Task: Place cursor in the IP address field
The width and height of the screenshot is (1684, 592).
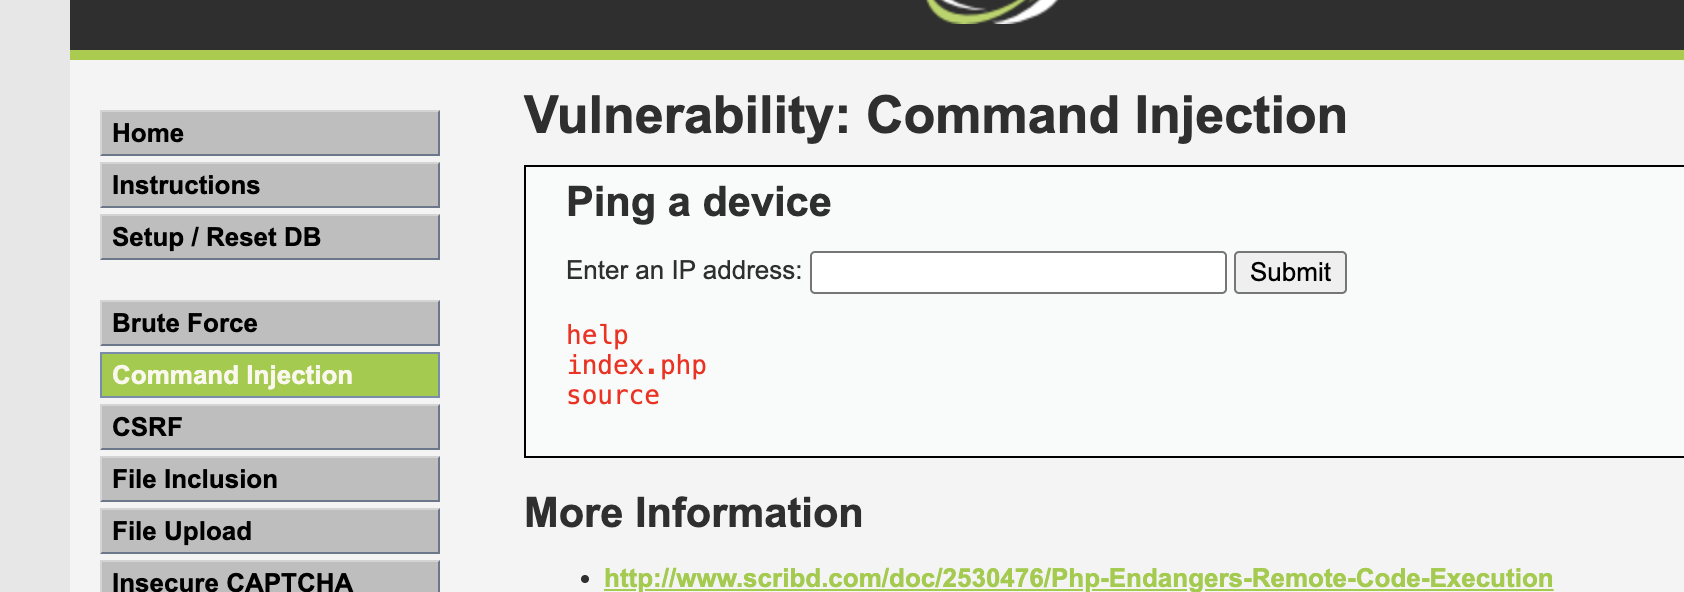Action: coord(1016,272)
